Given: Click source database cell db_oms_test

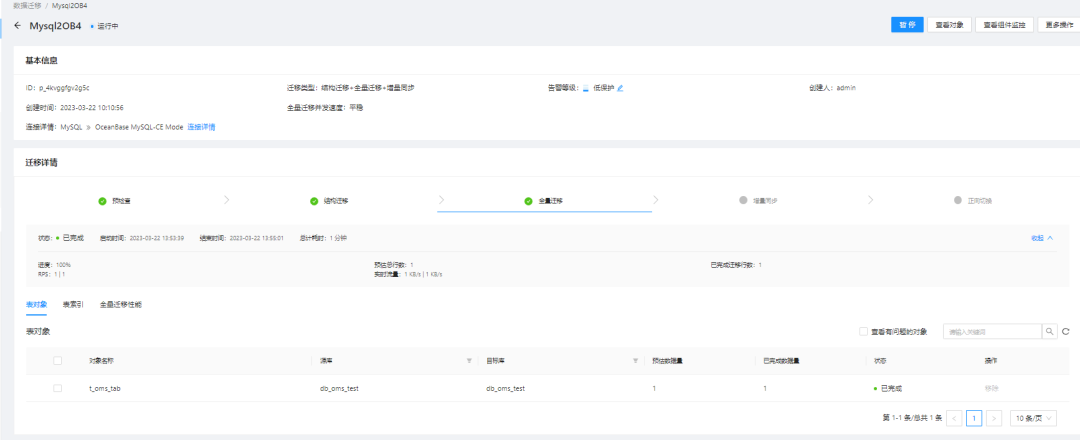Looking at the screenshot, I should coord(340,388).
